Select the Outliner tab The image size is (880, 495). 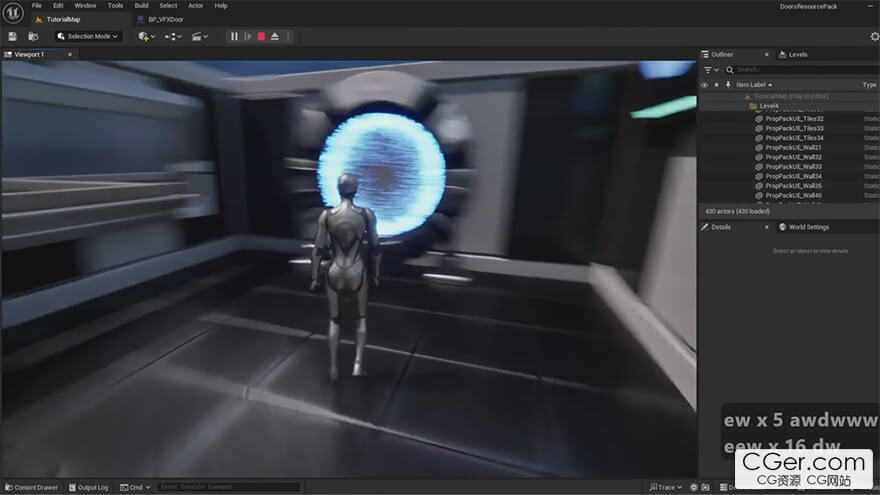pyautogui.click(x=722, y=54)
